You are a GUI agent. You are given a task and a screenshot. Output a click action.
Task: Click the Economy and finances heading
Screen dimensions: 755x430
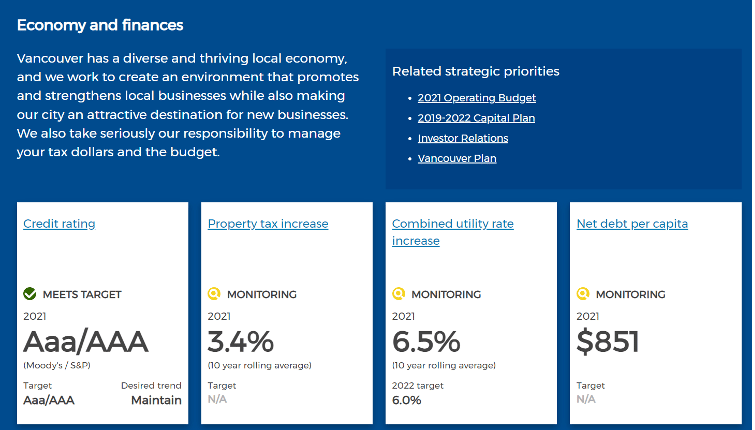click(x=100, y=25)
